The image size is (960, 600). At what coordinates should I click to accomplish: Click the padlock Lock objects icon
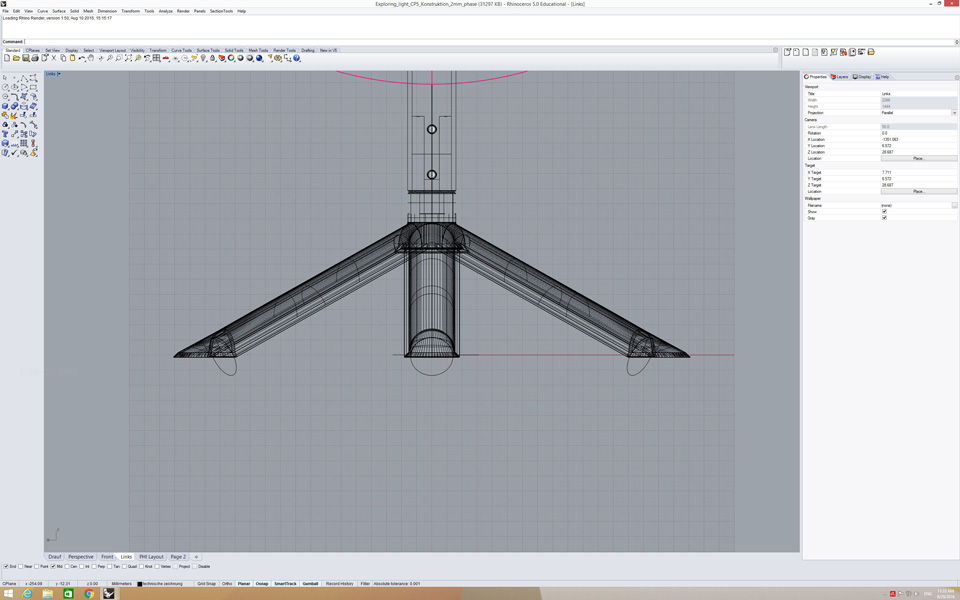212,58
